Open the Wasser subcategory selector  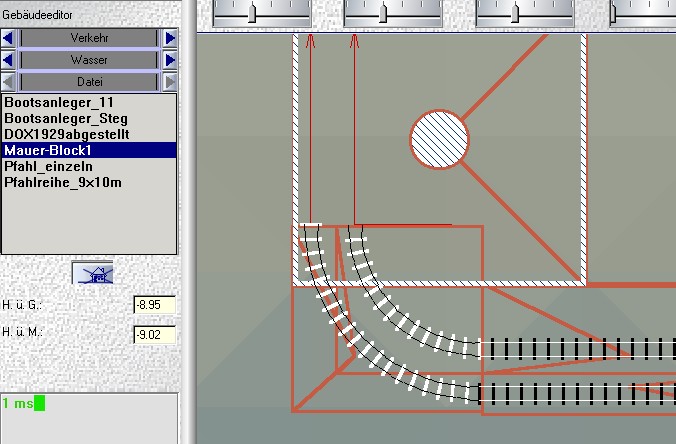pyautogui.click(x=89, y=60)
